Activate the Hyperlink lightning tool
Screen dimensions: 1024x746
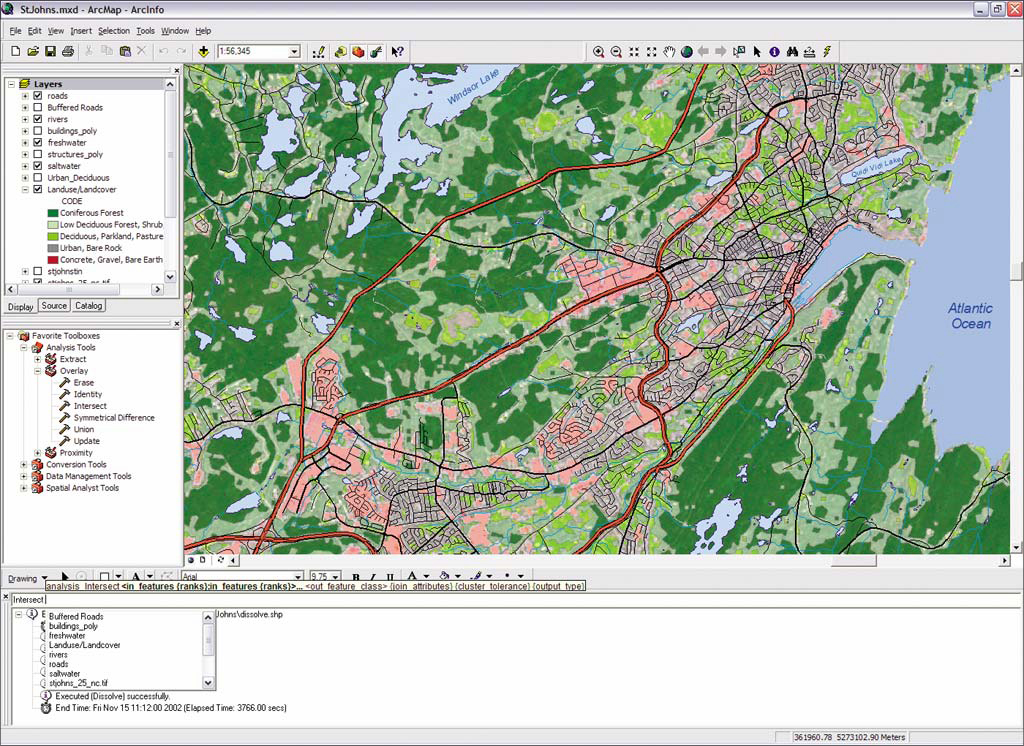click(x=827, y=52)
